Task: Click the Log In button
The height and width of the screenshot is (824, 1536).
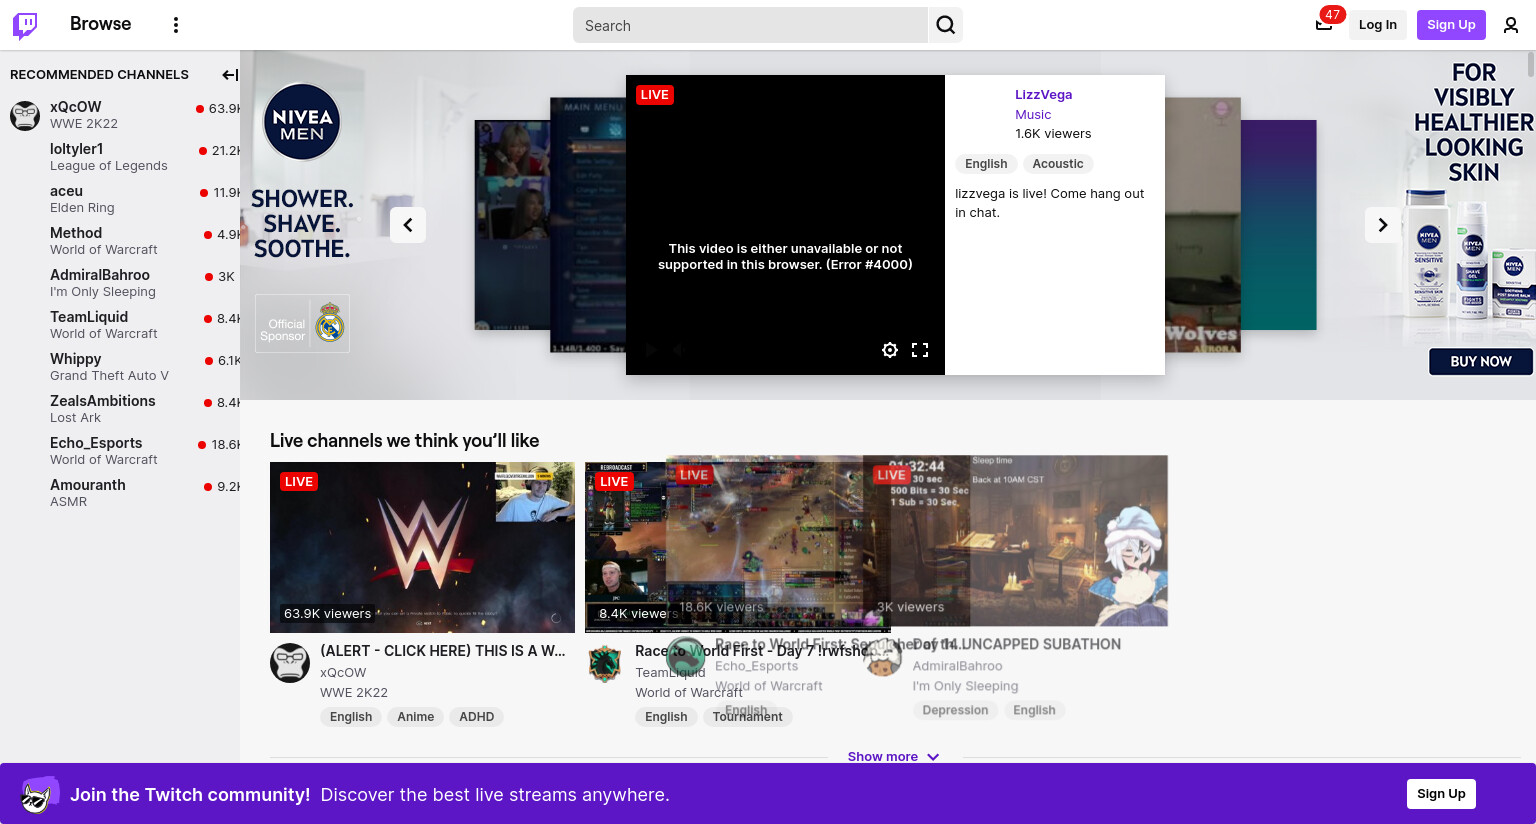Action: [x=1377, y=25]
